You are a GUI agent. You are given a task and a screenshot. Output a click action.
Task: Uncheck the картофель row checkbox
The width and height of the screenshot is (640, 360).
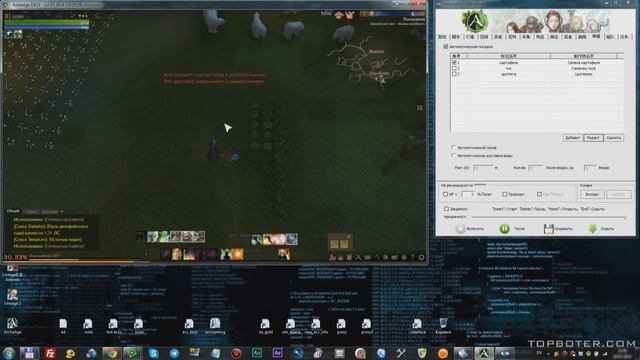coord(454,62)
